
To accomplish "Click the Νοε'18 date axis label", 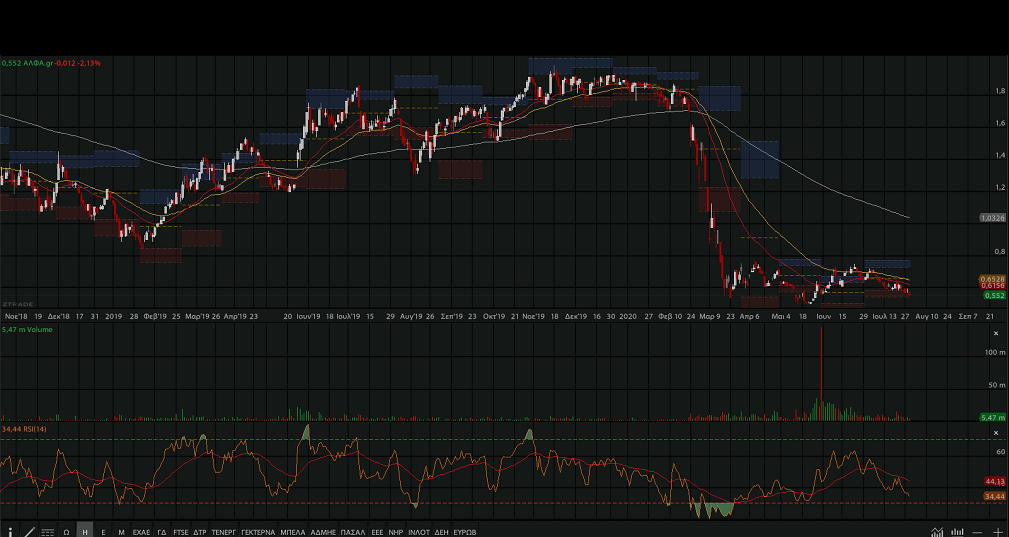I will [x=16, y=316].
